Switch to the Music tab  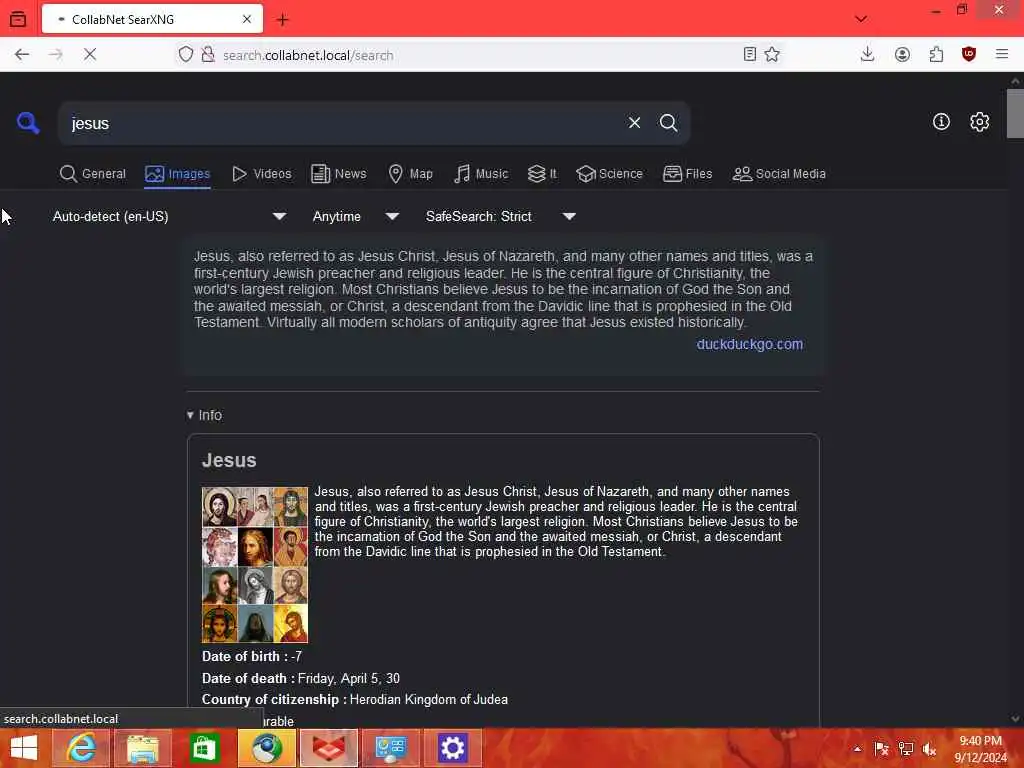click(481, 174)
